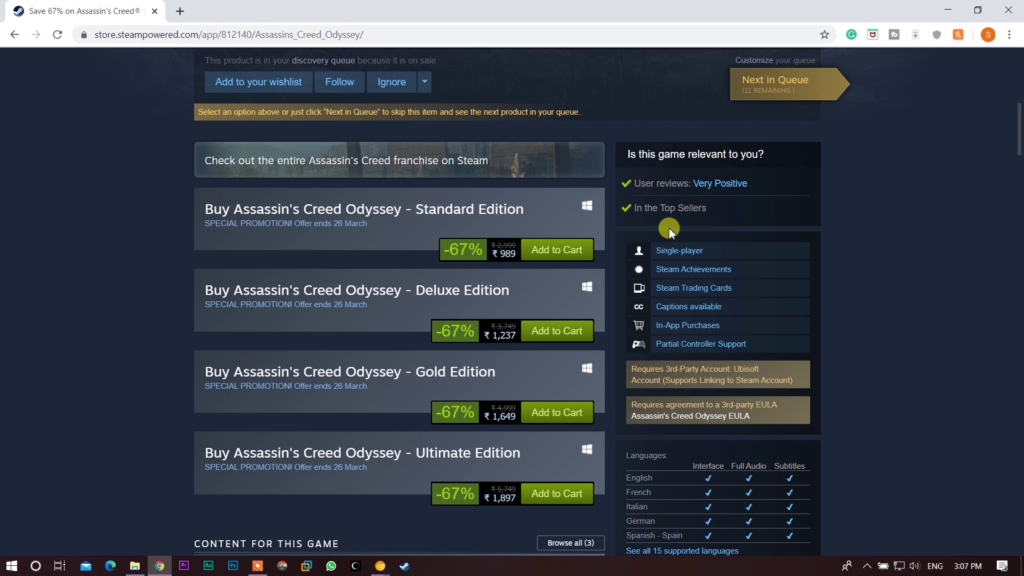
Task: Open Adobe Premiere Pro from the taskbar
Action: pyautogui.click(x=184, y=566)
